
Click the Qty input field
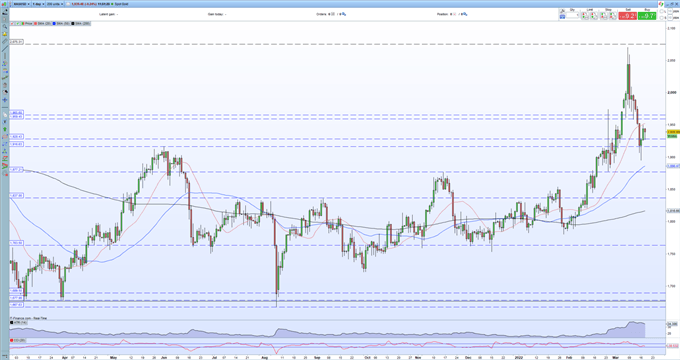572,16
